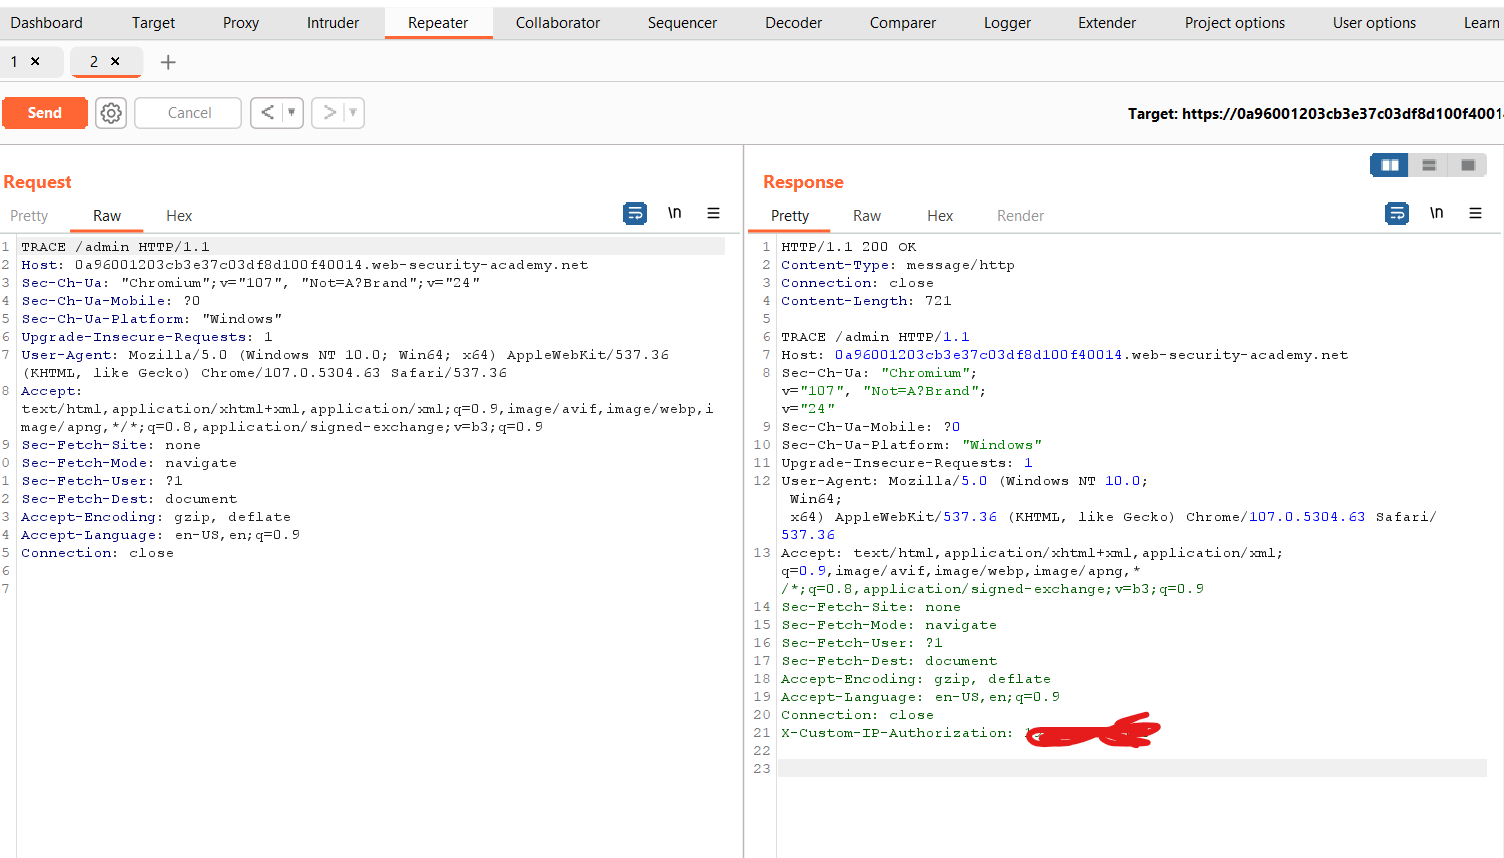The height and width of the screenshot is (858, 1504).
Task: Select combined tabbed view layout icon
Action: click(1468, 165)
